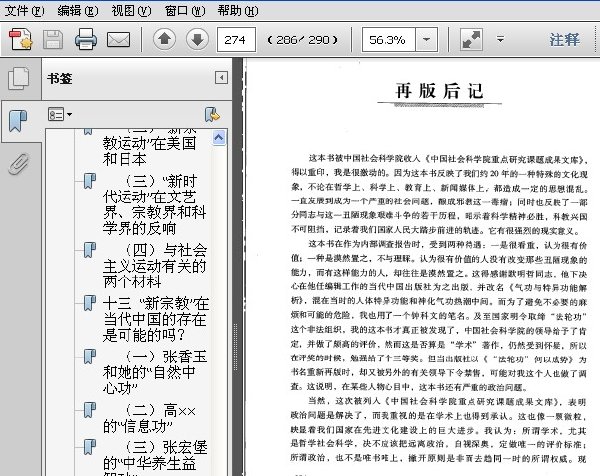Click bookmark icon beside 十三 新宗教
600x476 pixels.
(x=90, y=303)
